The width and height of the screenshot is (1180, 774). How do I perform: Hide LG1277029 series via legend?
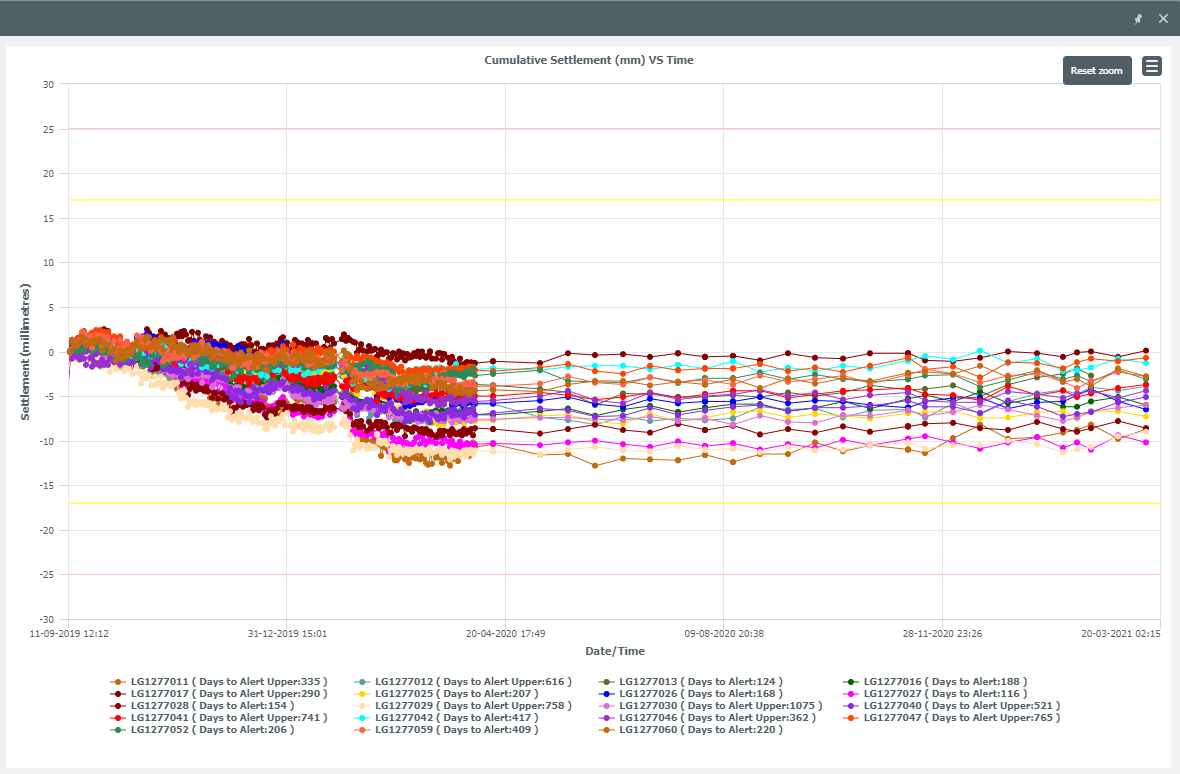coord(463,706)
